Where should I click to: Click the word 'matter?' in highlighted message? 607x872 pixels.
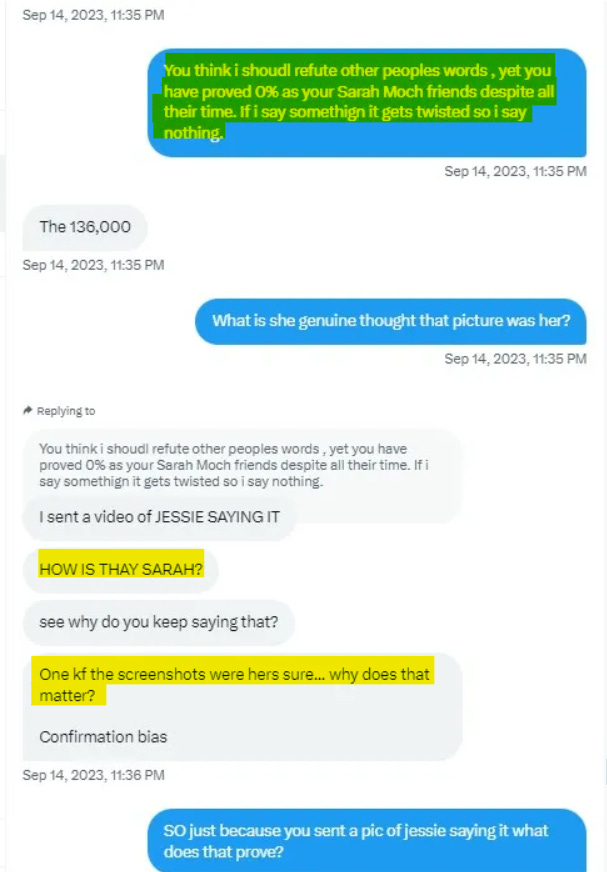67,696
